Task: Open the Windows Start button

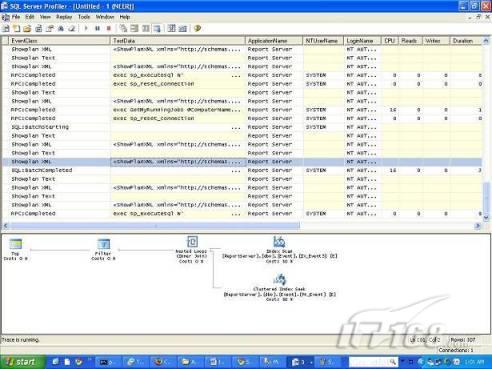Action: click(22, 362)
